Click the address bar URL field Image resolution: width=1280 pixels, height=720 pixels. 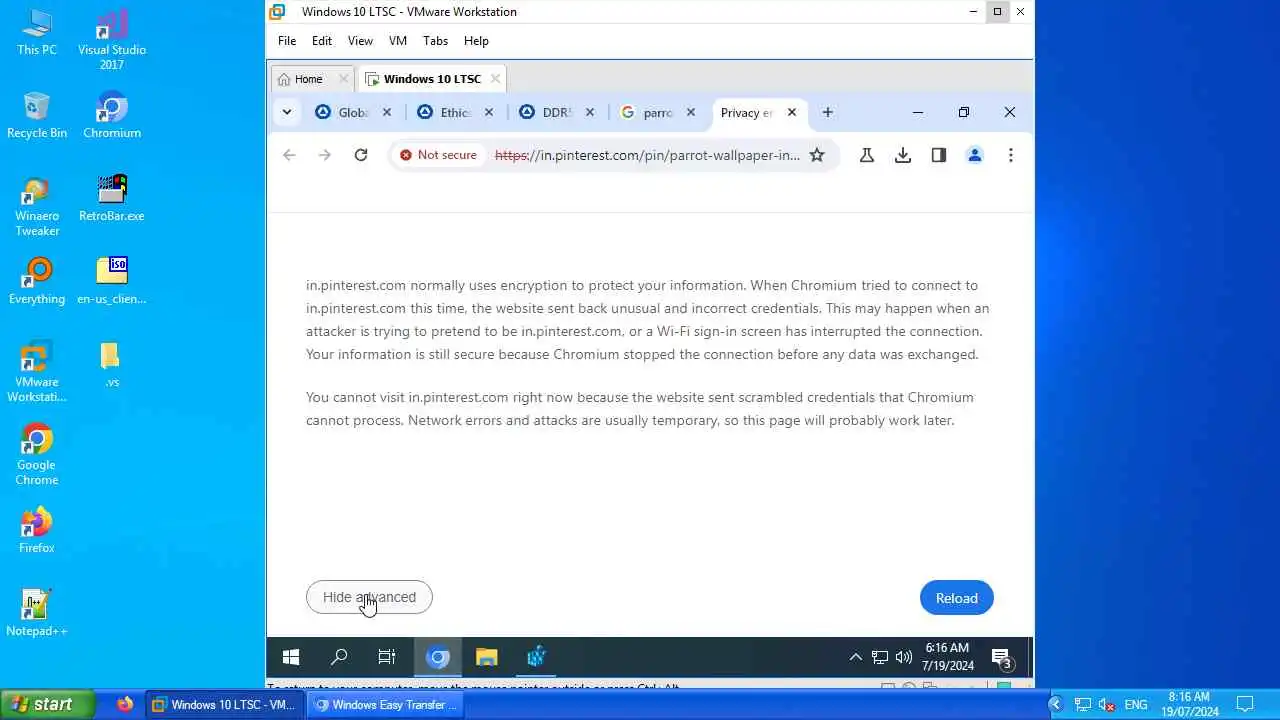[x=647, y=155]
